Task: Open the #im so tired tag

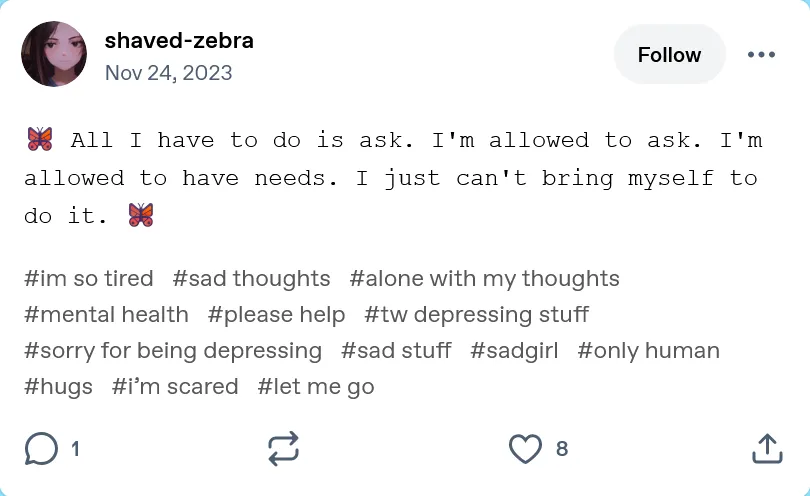Action: (x=89, y=279)
